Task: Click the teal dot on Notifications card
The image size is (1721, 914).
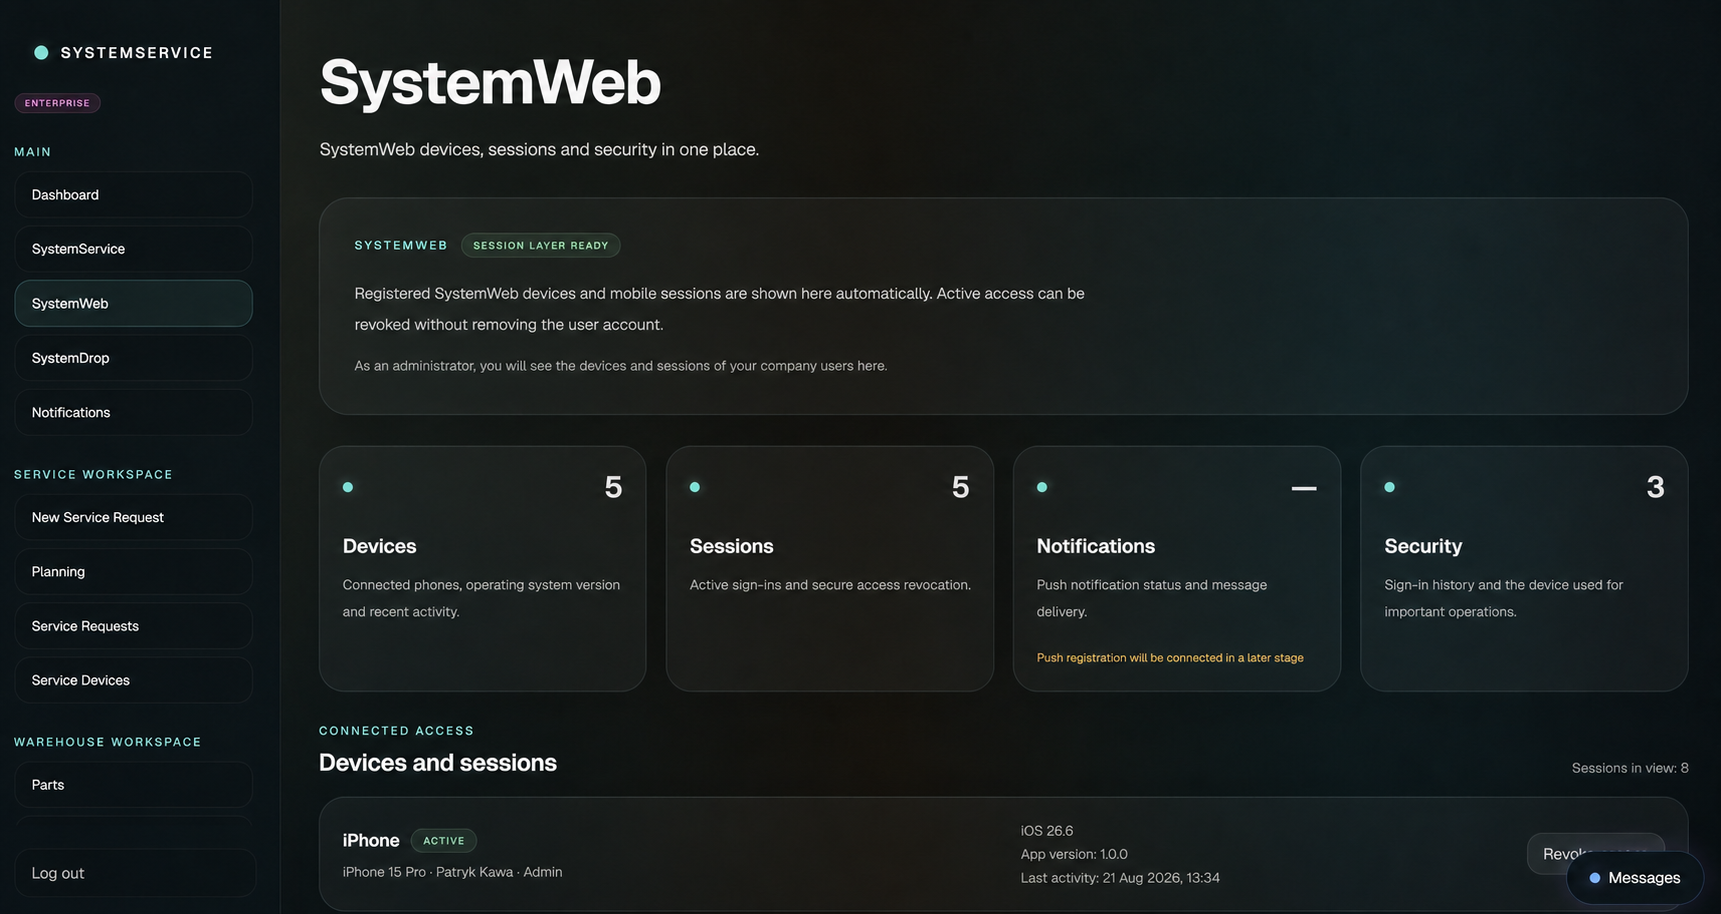Action: [x=1042, y=487]
